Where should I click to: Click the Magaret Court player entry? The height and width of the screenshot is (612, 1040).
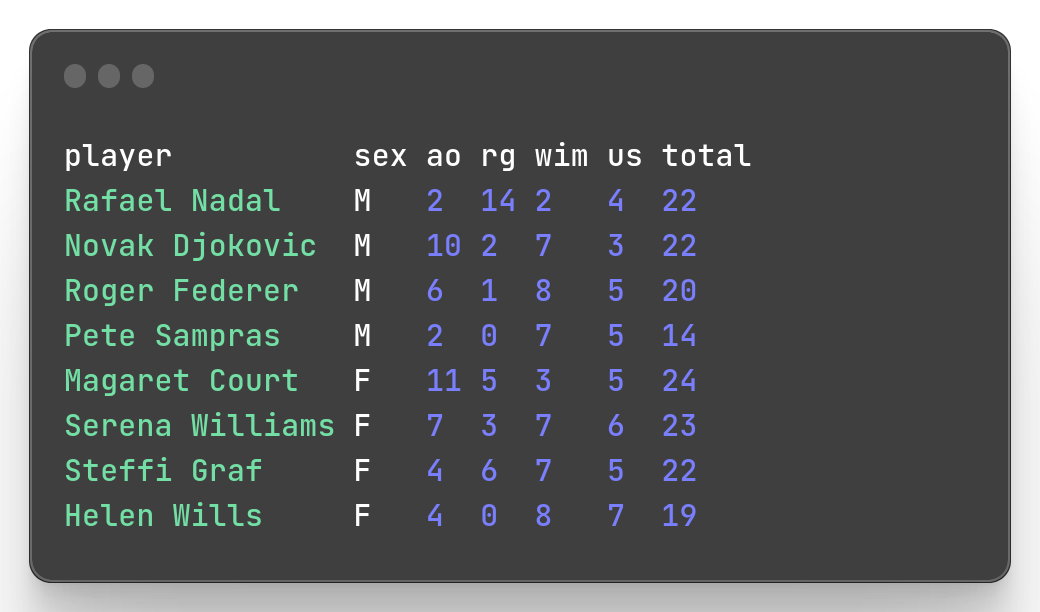181,382
